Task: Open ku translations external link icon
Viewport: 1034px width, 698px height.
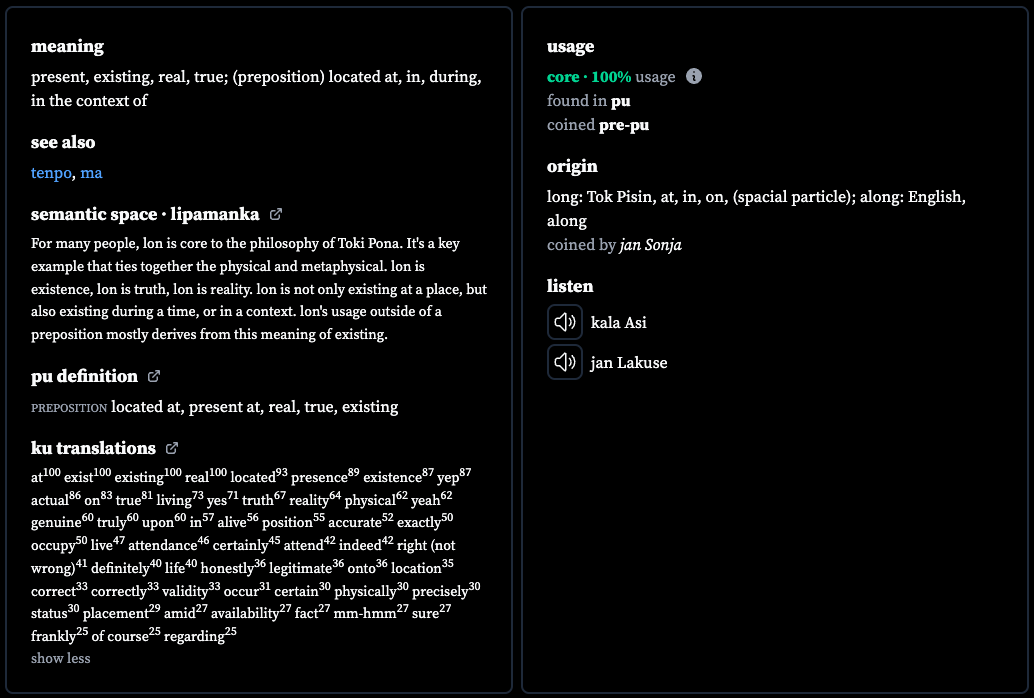Action: [x=171, y=448]
